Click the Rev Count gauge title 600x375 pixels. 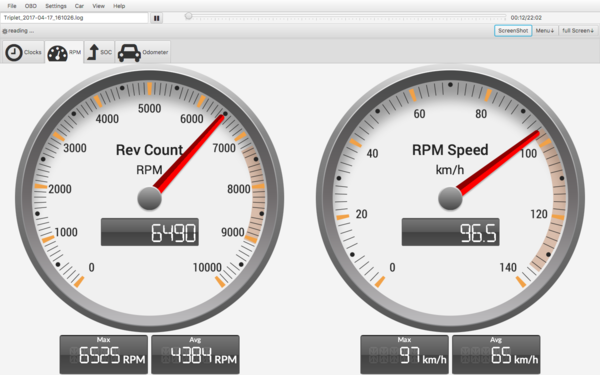[149, 150]
